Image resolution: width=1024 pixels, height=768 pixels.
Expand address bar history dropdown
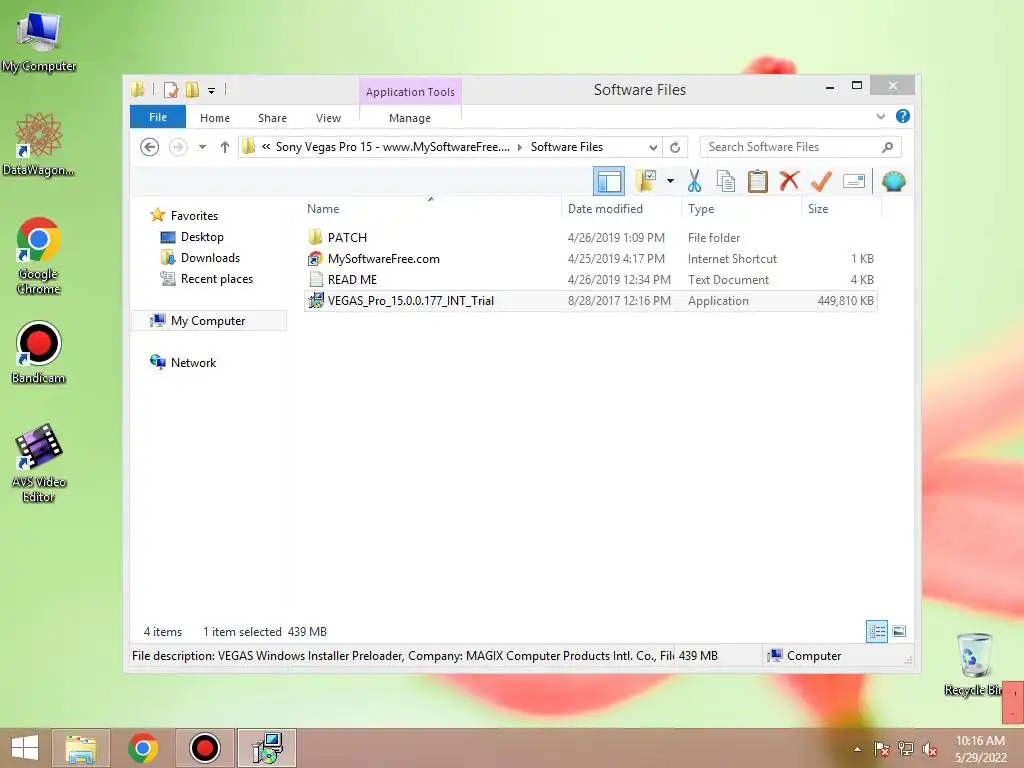coord(652,148)
